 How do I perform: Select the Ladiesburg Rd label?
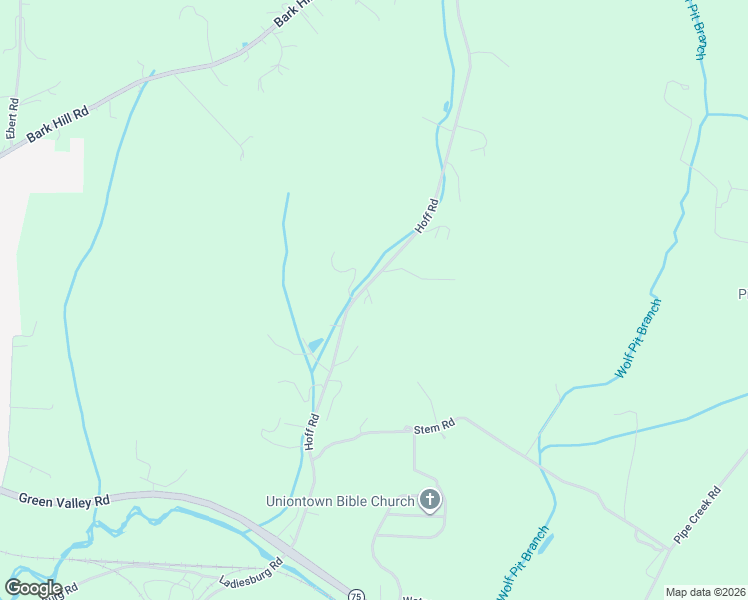pos(251,572)
